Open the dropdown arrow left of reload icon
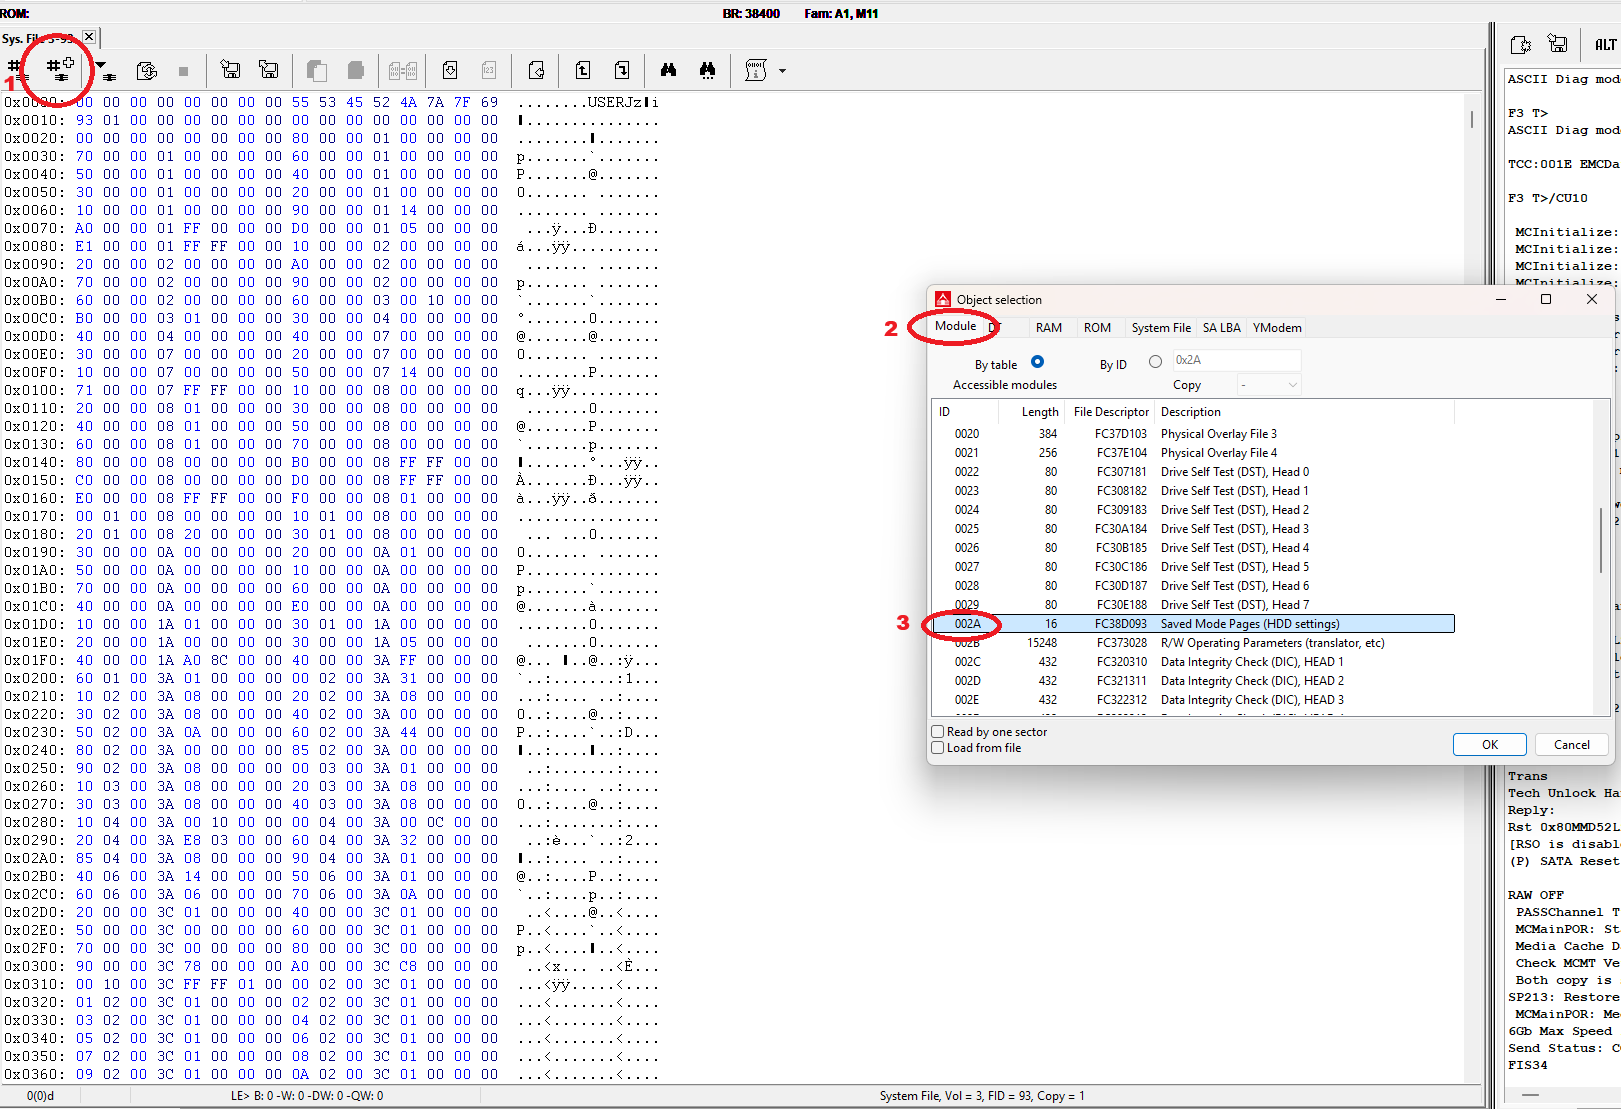Viewport: 1621px width, 1109px height. [103, 70]
